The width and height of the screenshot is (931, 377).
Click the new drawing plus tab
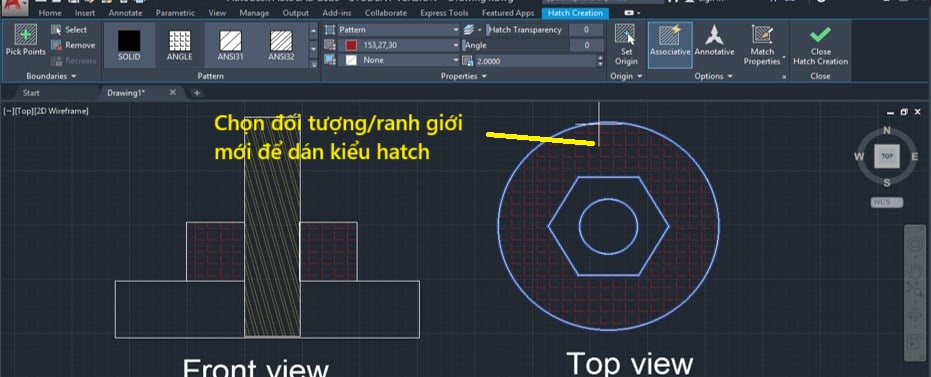[197, 93]
